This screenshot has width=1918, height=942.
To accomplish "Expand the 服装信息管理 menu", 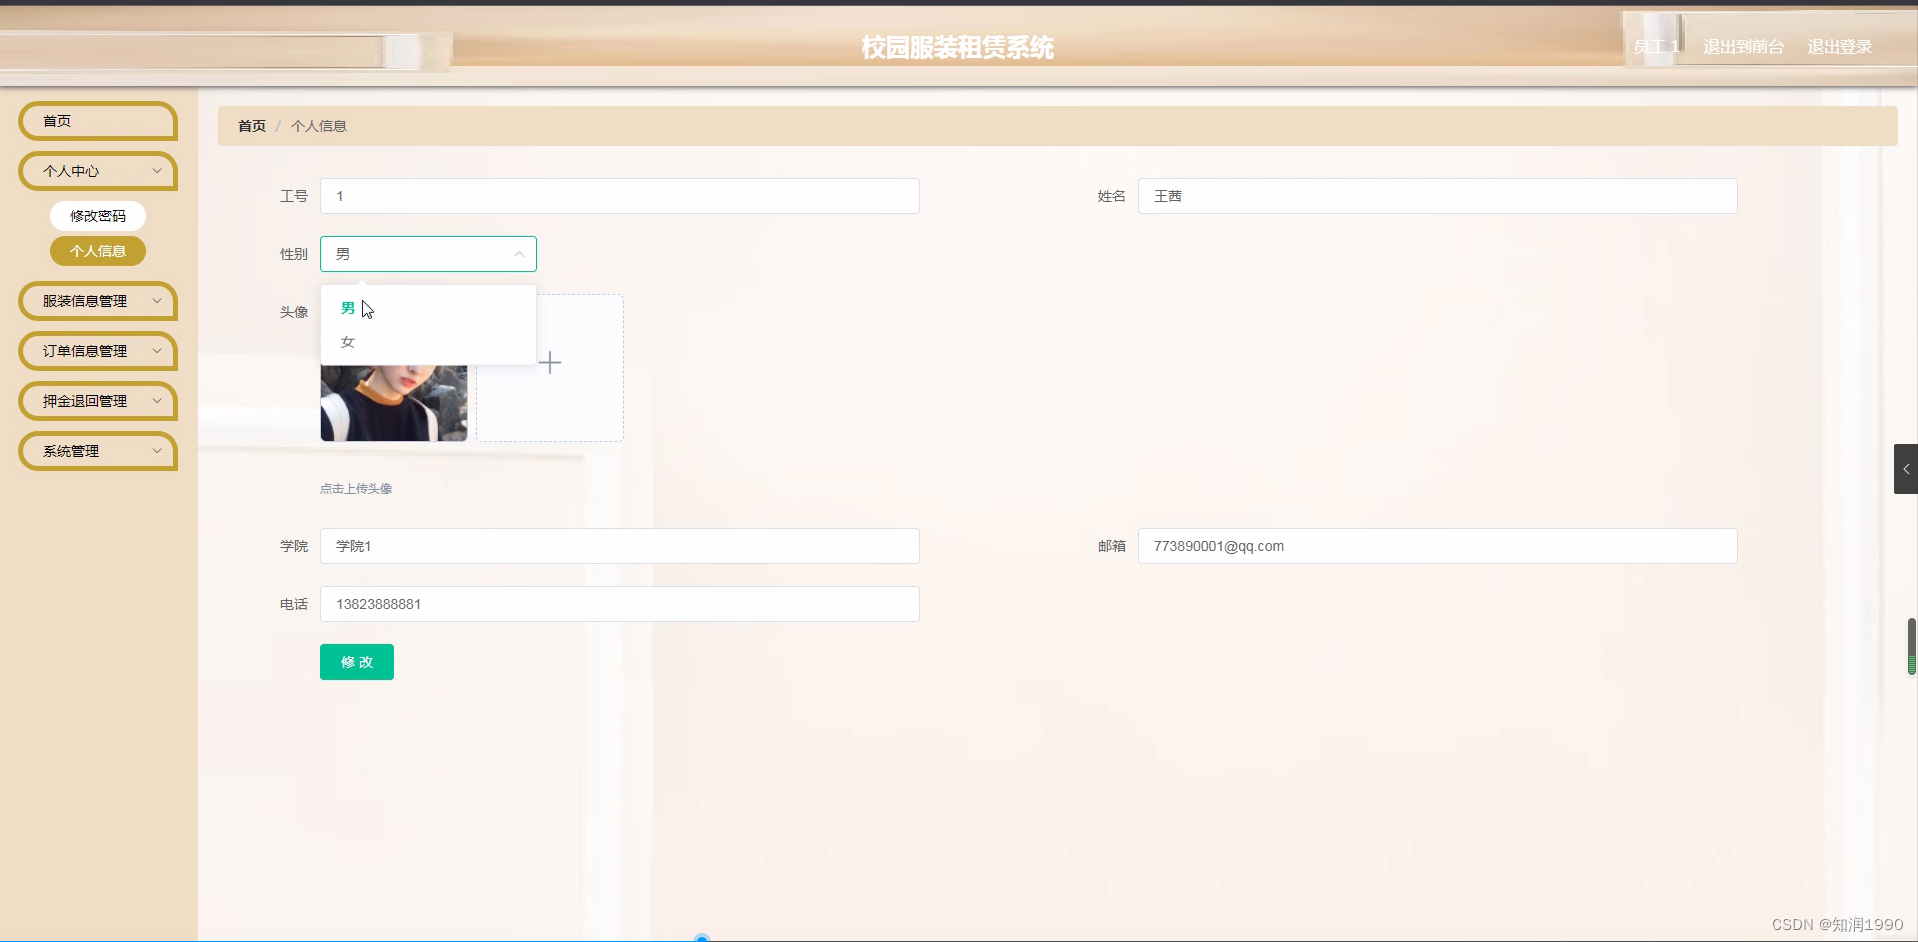I will (97, 300).
